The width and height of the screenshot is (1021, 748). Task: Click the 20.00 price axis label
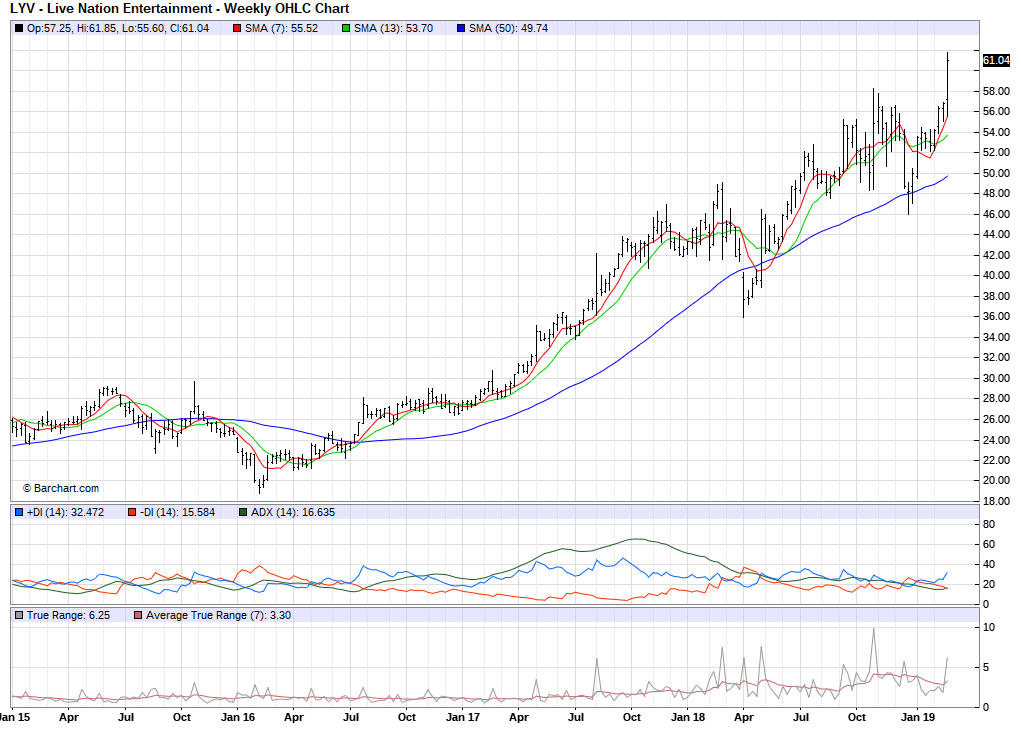coord(996,480)
